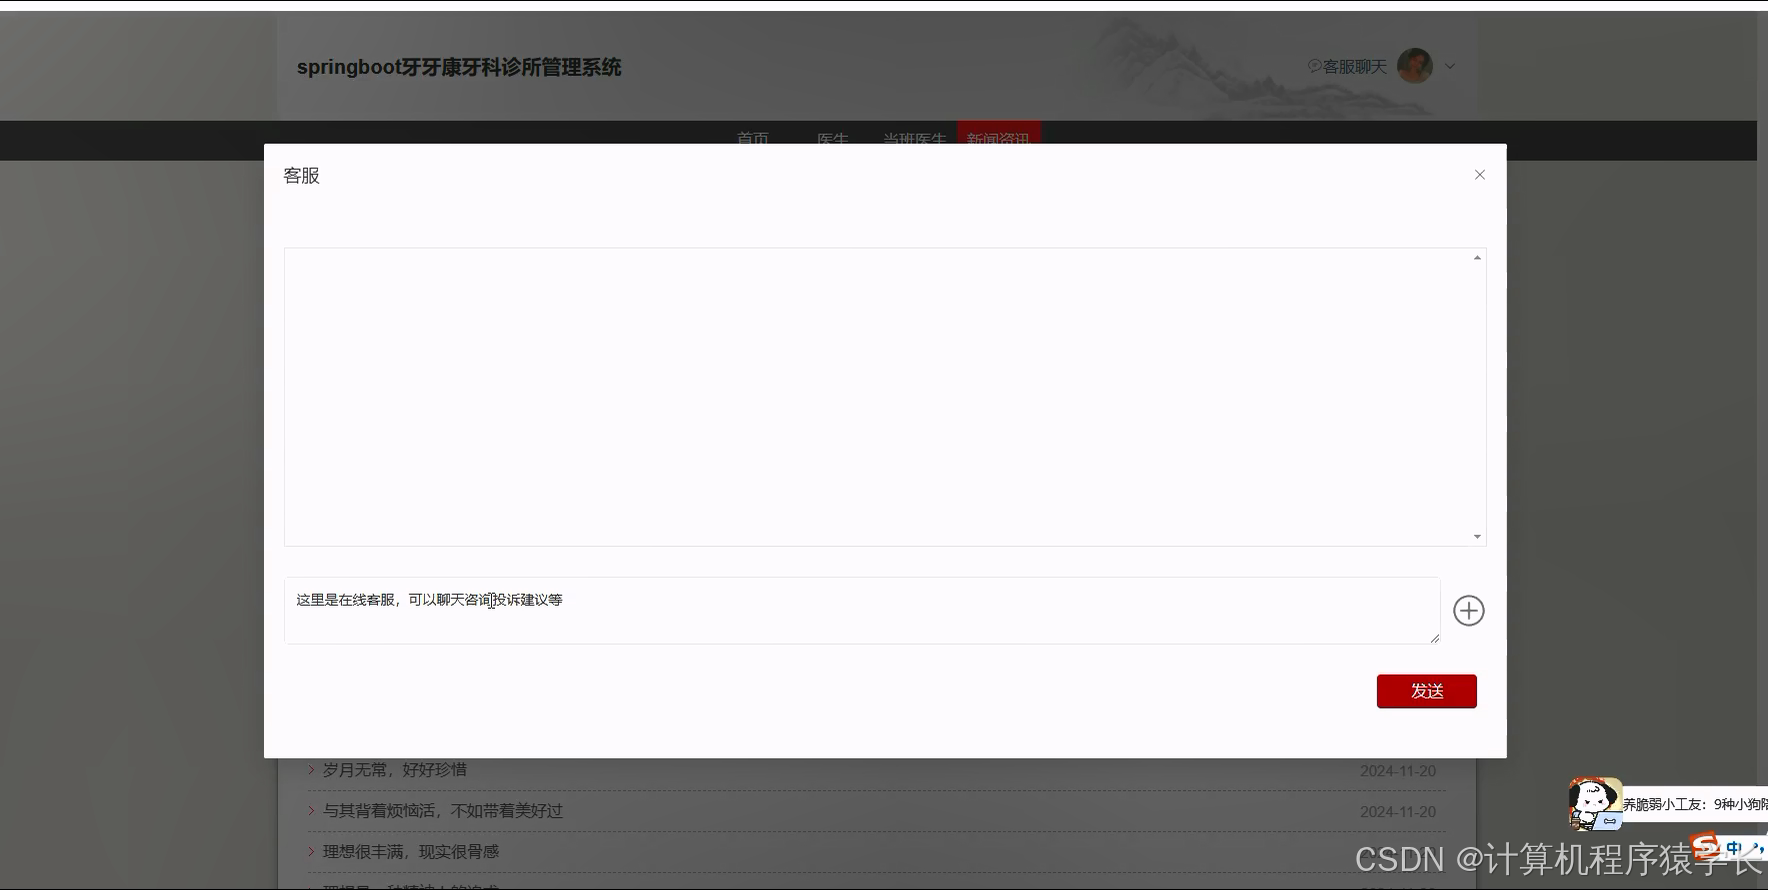Close the 客服 chat dialog
The height and width of the screenshot is (890, 1768).
tap(1479, 175)
